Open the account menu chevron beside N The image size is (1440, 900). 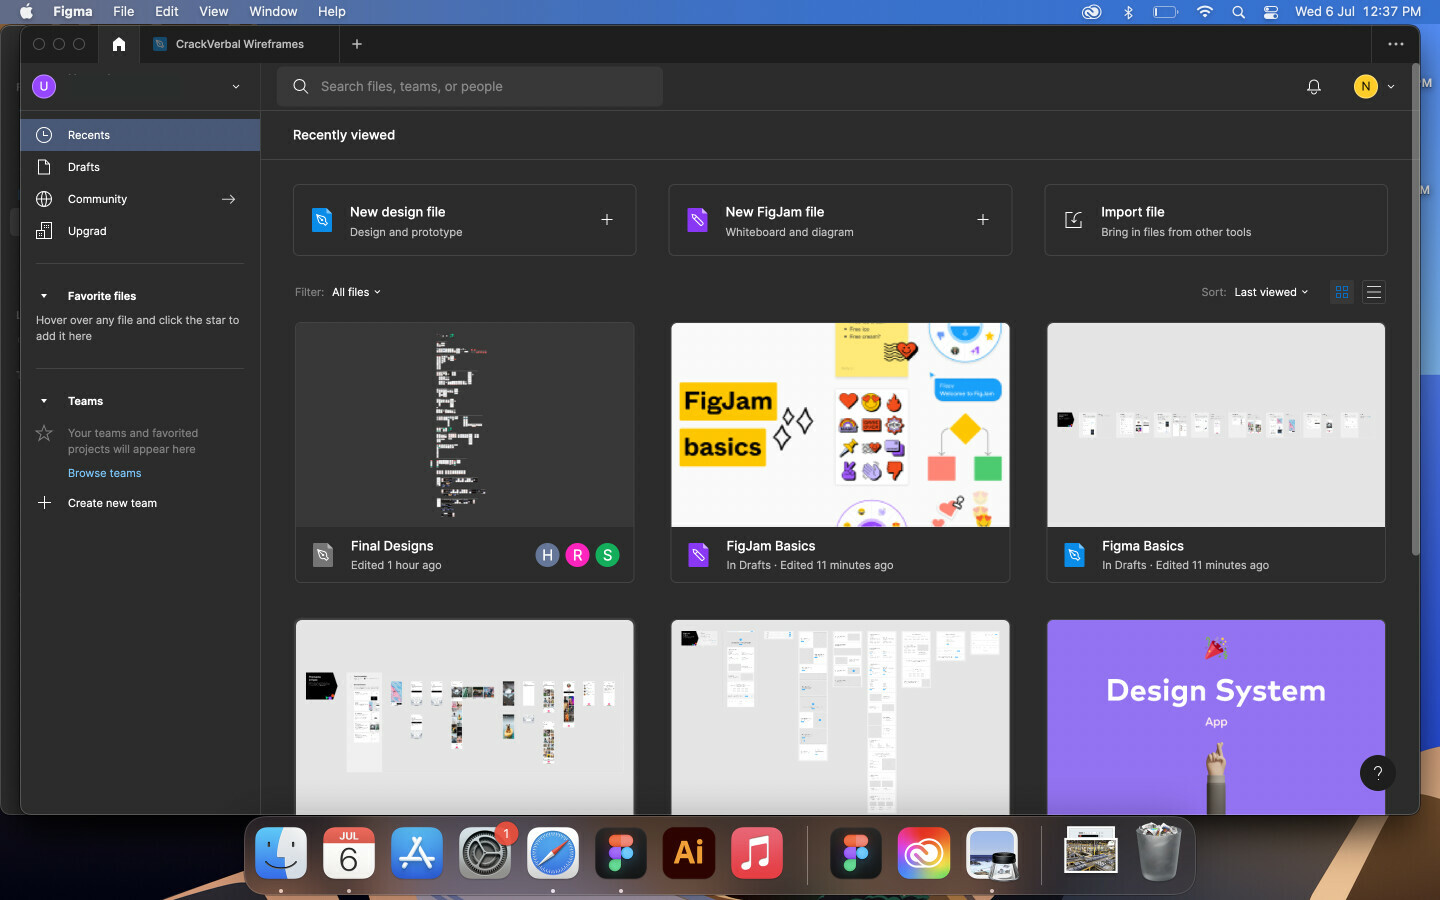coord(1391,87)
